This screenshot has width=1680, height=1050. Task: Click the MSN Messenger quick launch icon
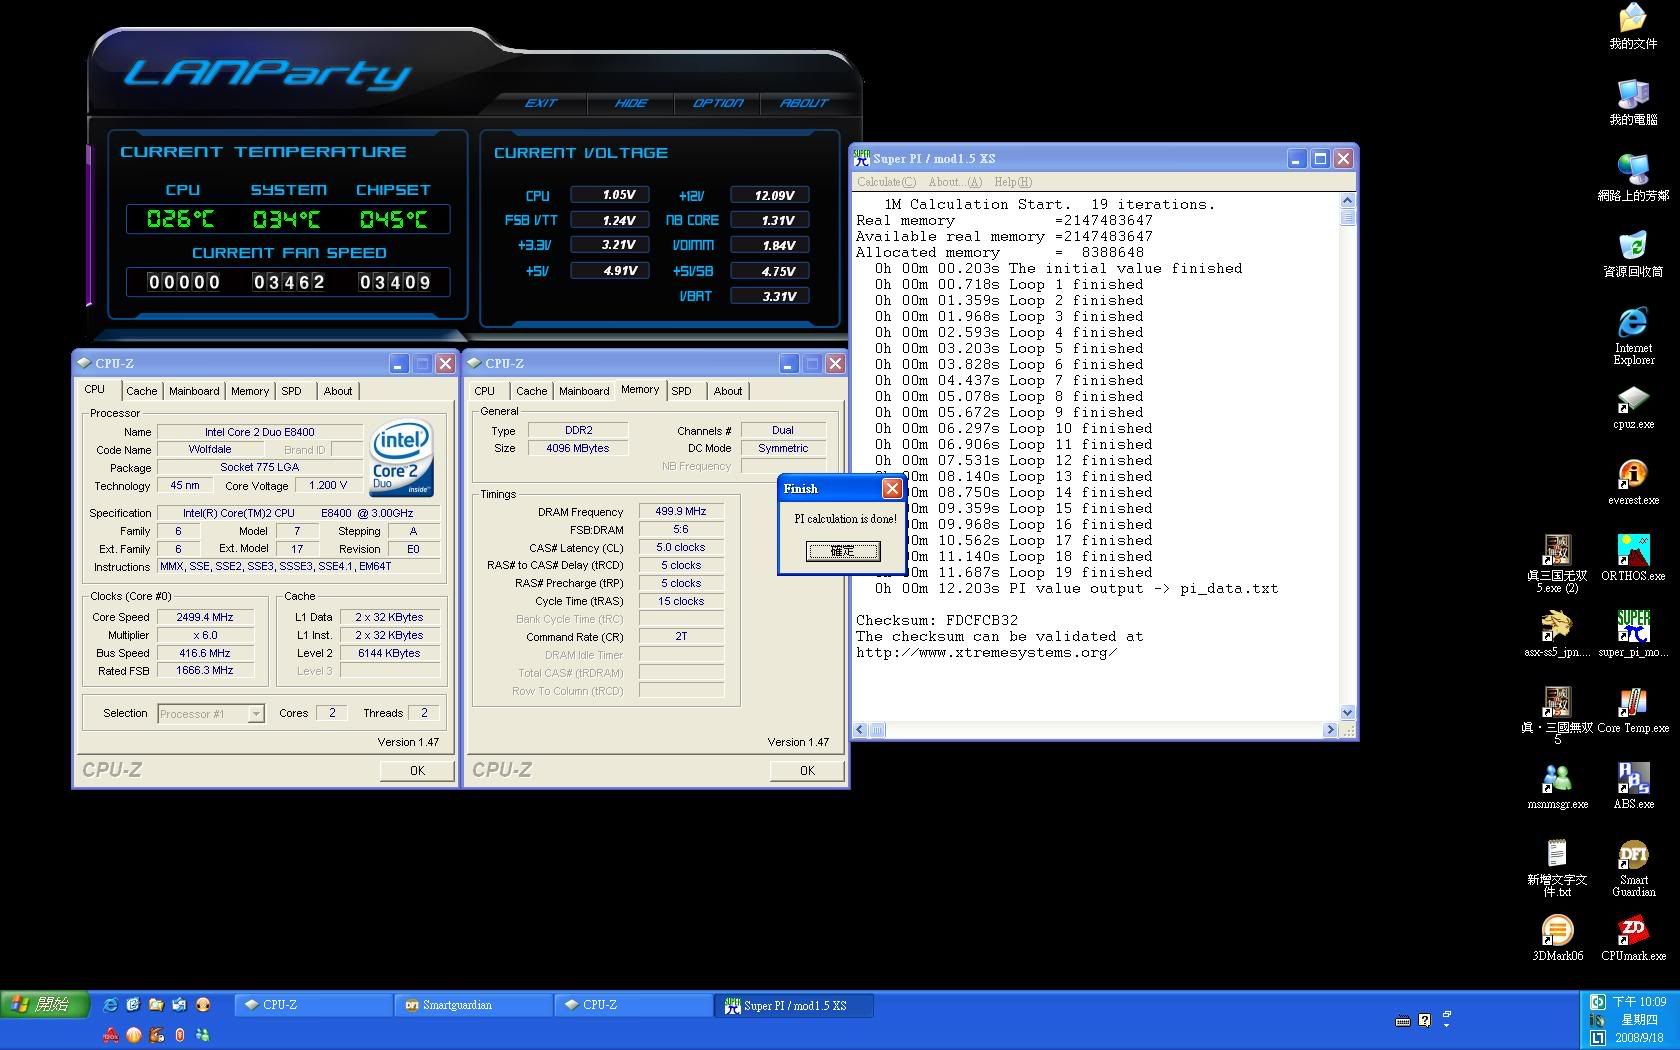point(203,1035)
